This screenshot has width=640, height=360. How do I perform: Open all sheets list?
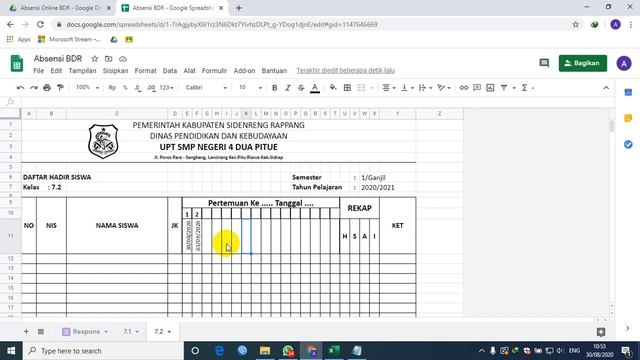[41, 331]
